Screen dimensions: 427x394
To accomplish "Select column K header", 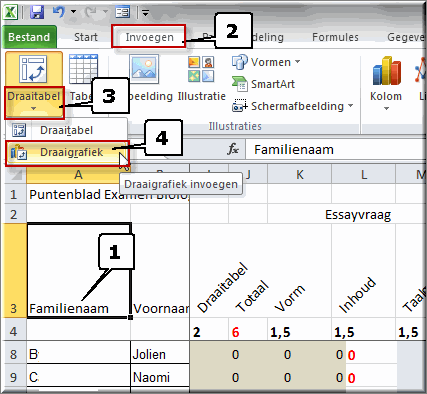I will click(x=299, y=174).
